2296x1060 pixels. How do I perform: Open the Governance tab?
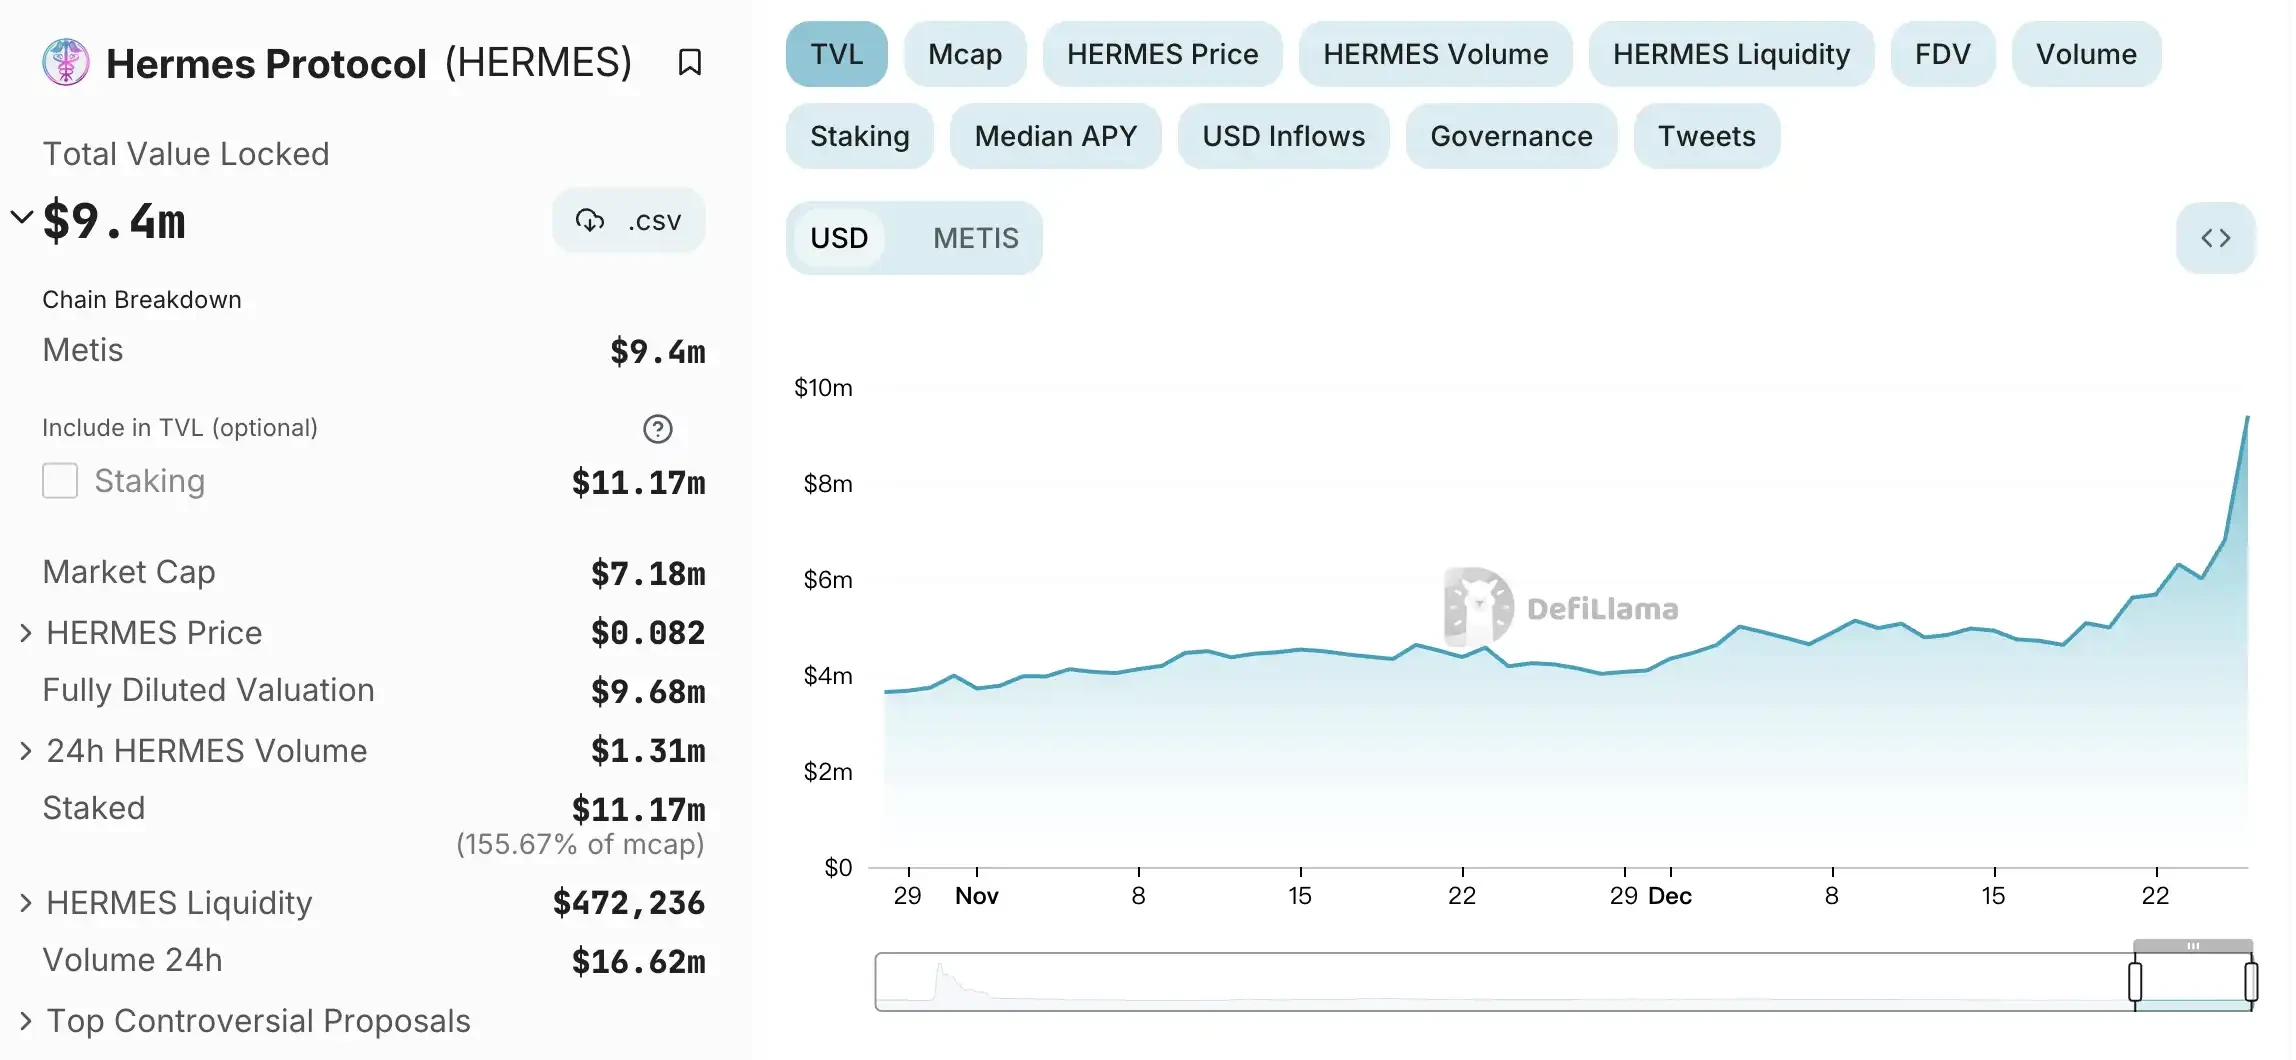(x=1510, y=136)
